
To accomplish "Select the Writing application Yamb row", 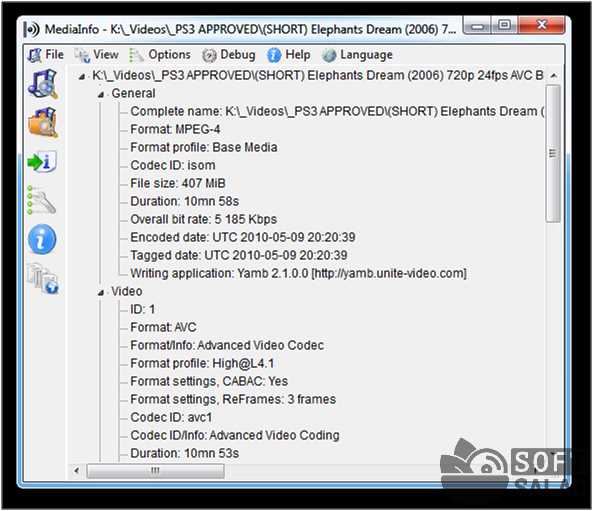I will [299, 273].
